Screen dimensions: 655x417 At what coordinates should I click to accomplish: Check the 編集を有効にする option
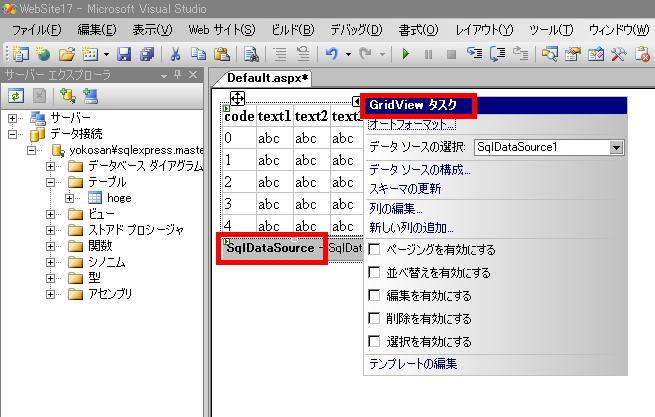click(x=374, y=295)
